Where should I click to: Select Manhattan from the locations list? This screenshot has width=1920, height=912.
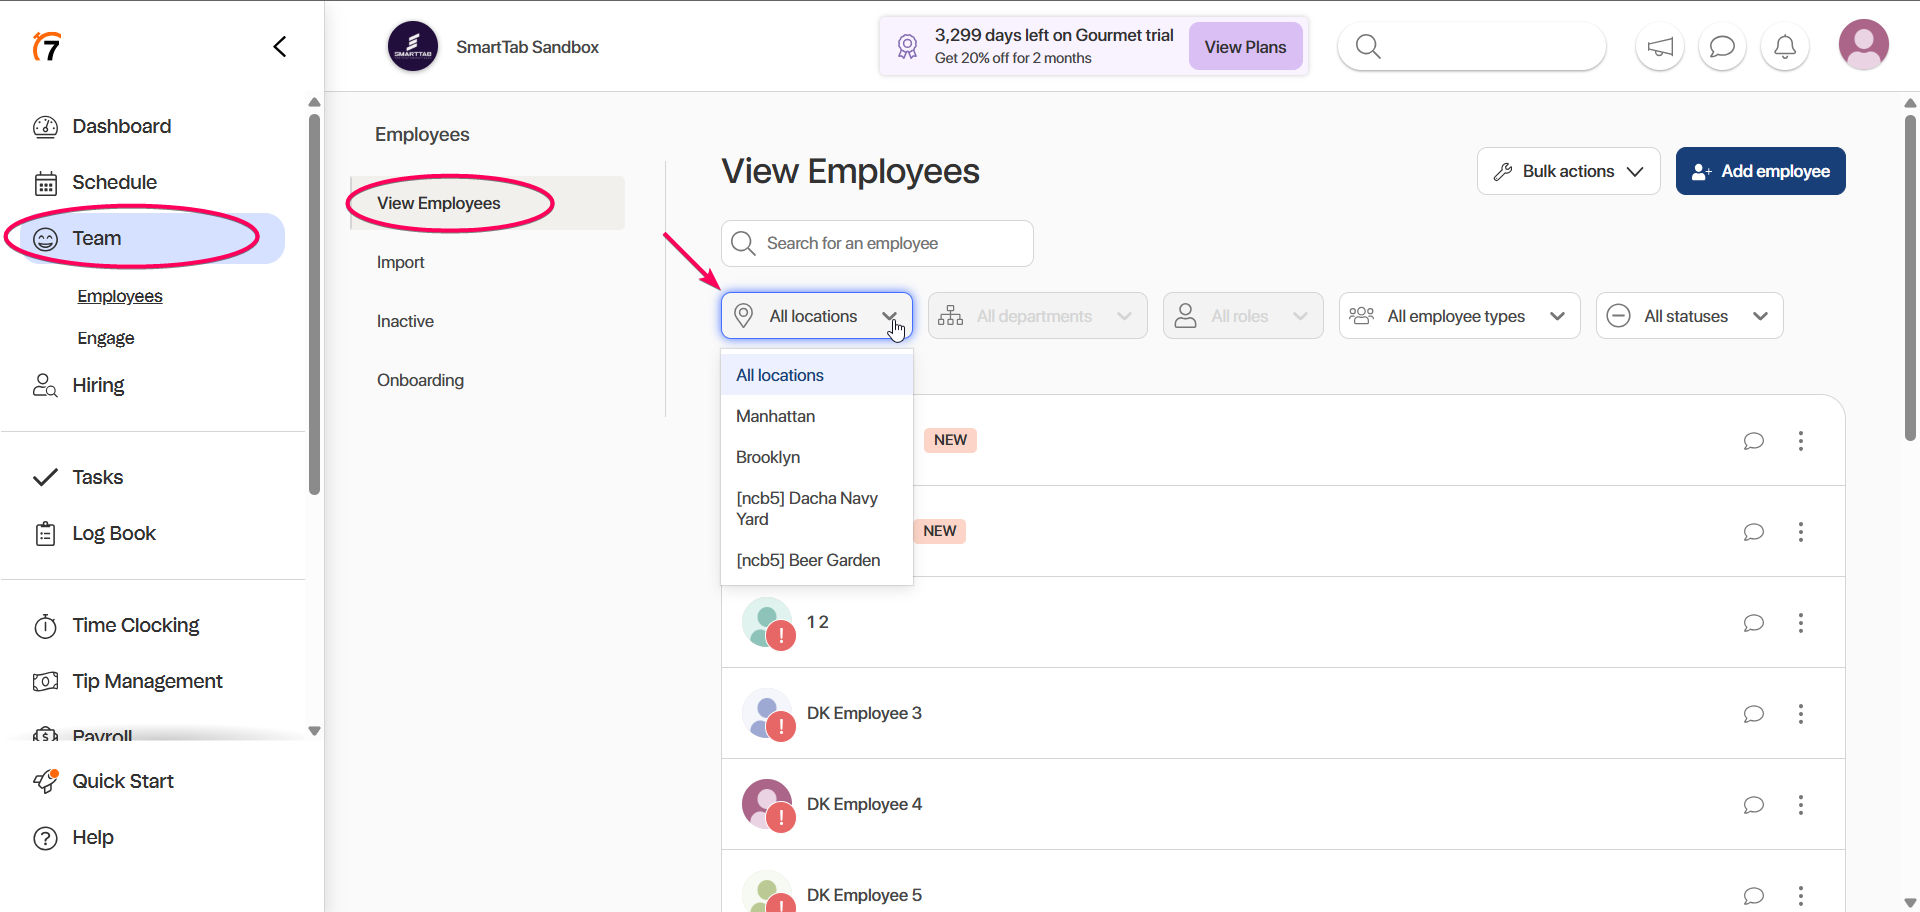click(776, 416)
